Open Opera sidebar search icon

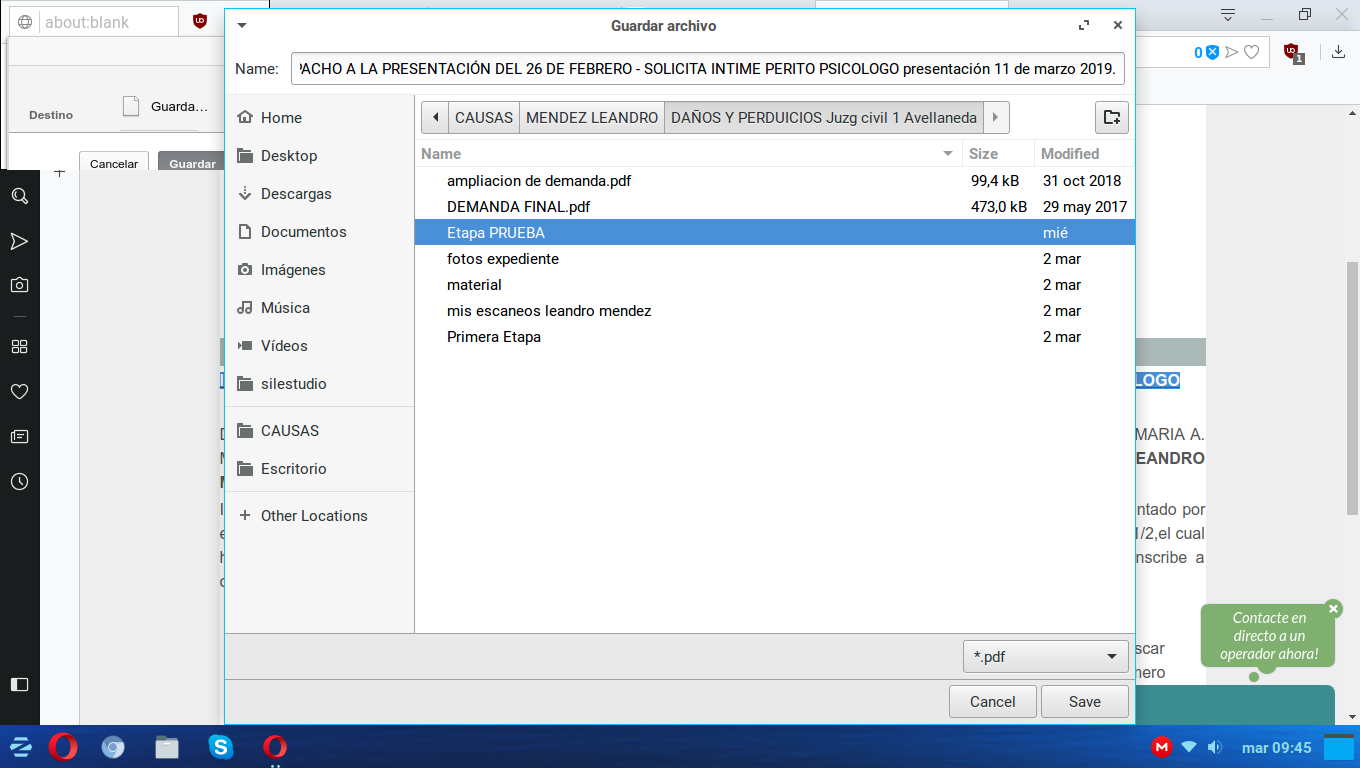coord(19,196)
